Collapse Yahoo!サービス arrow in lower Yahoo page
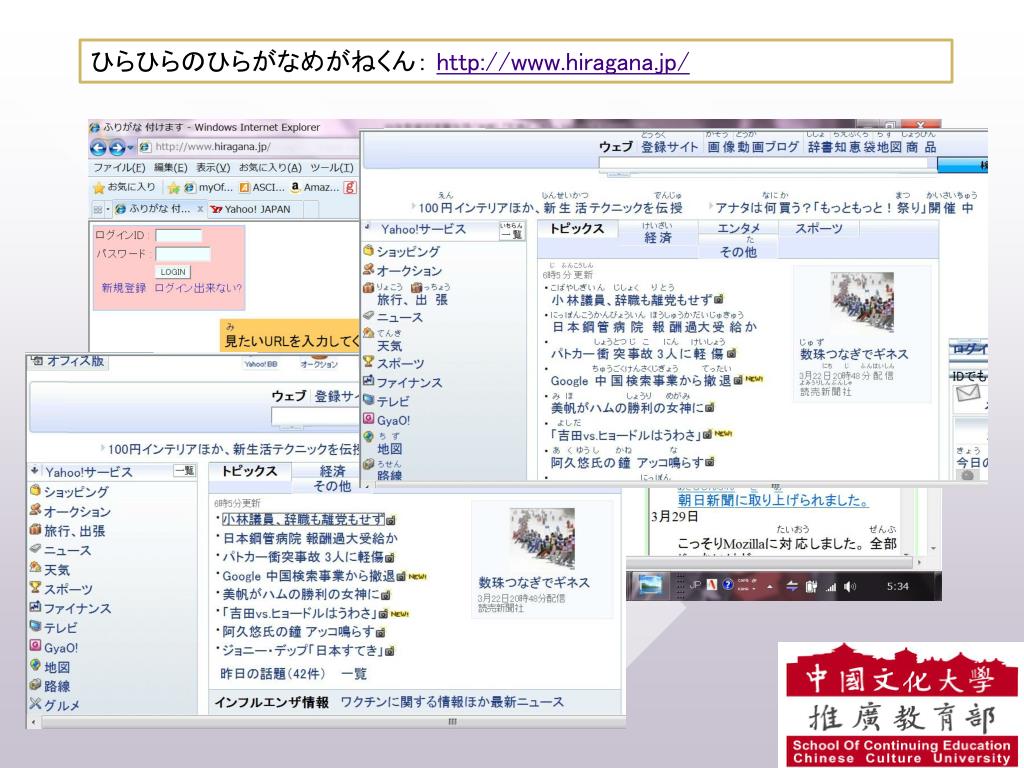 click(x=35, y=470)
